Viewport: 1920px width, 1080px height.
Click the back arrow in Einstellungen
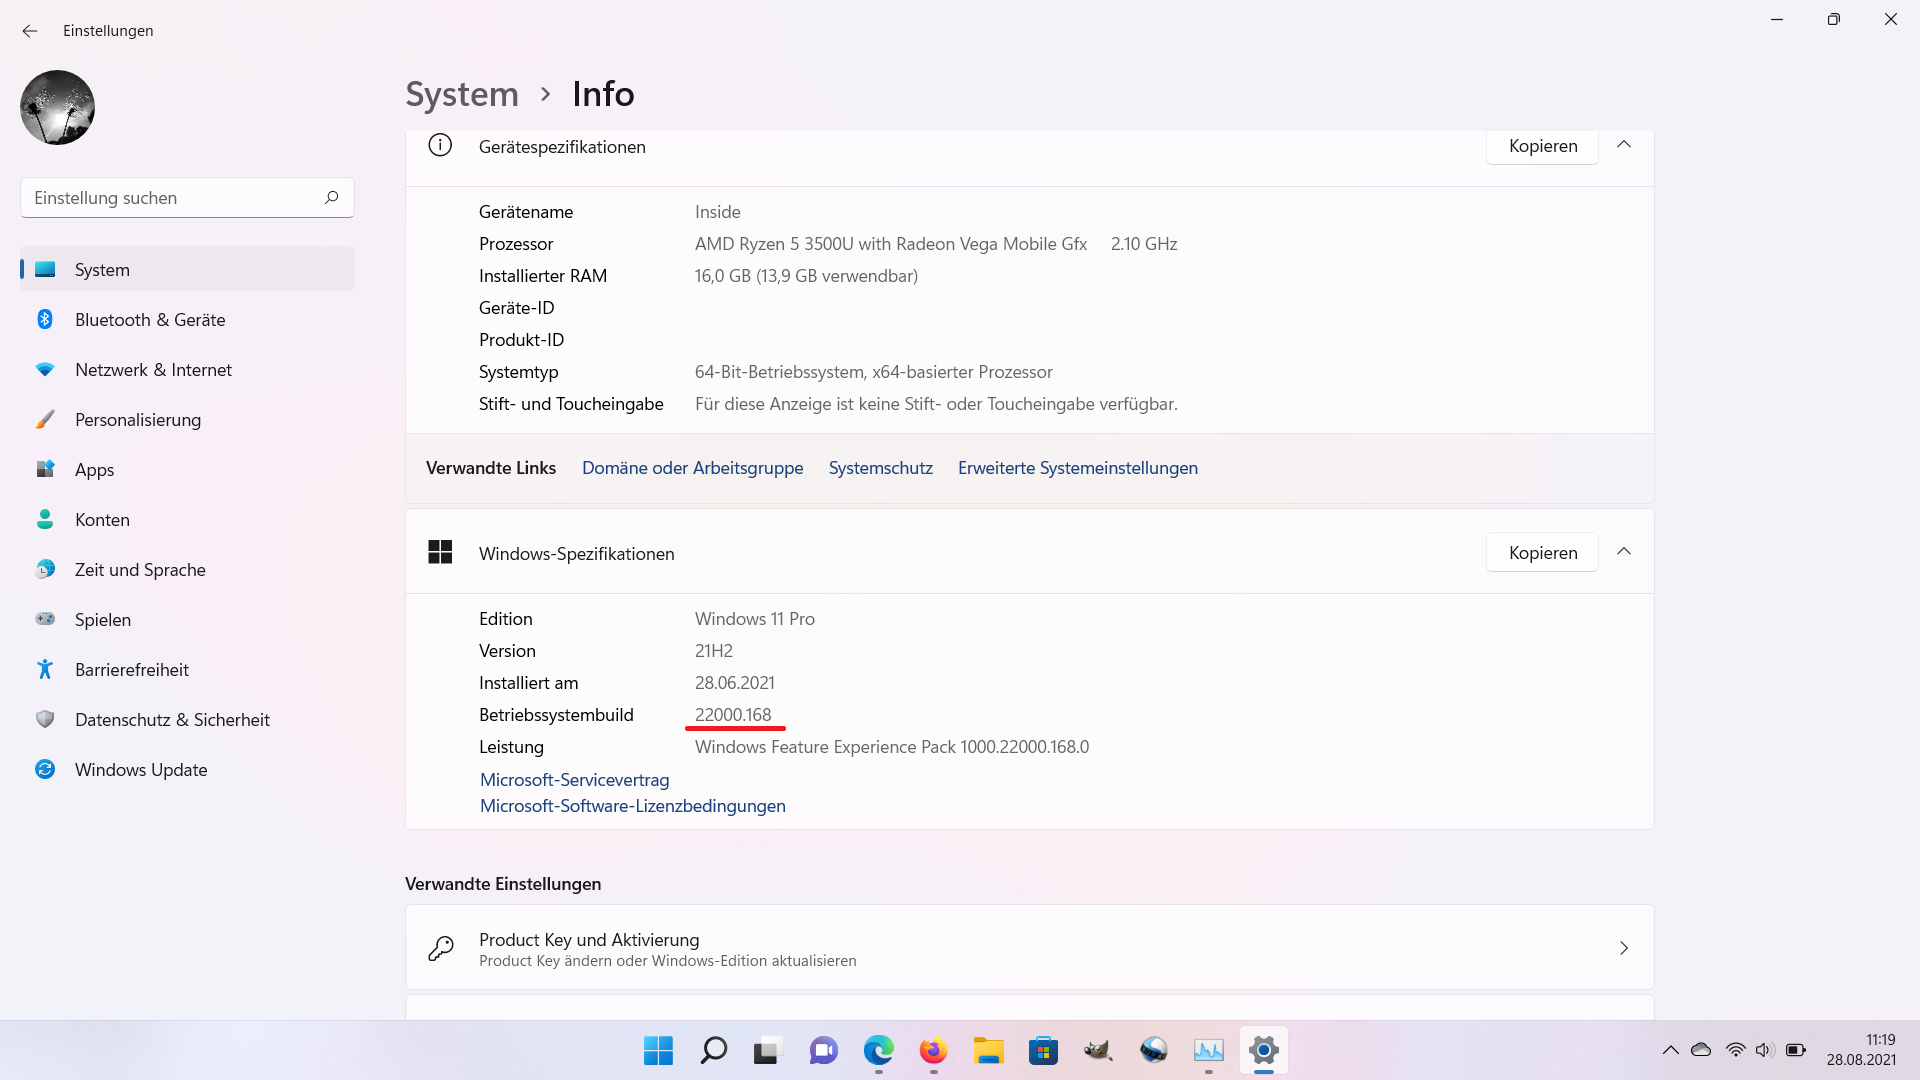[30, 31]
